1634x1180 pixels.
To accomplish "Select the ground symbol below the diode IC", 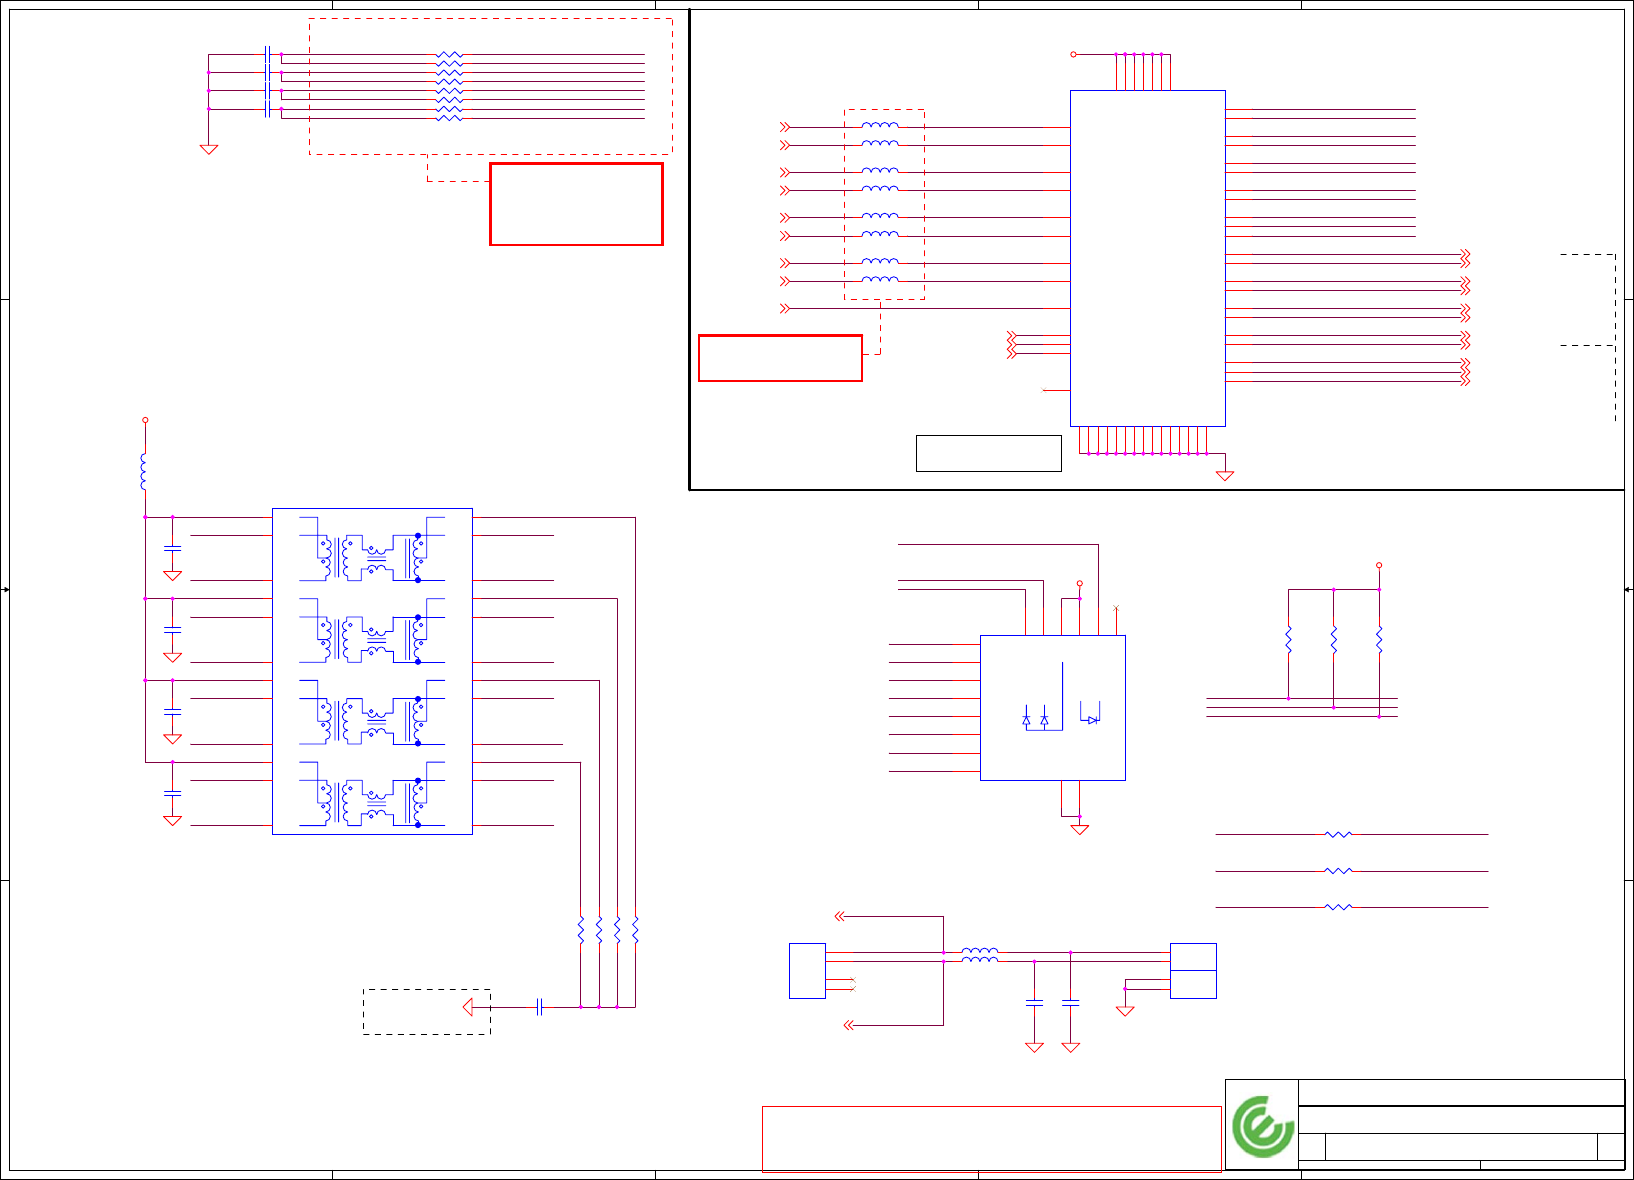I will [1080, 829].
